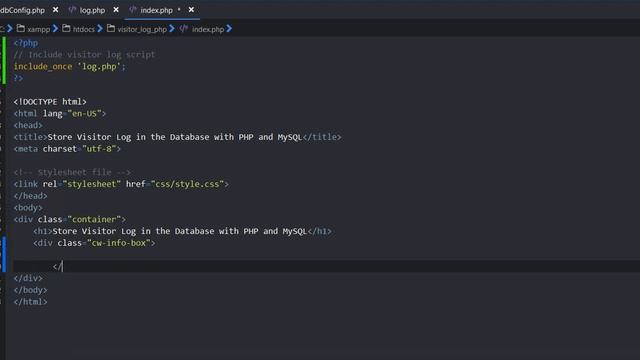Image resolution: width=640 pixels, height=360 pixels.
Task: Click the title tag line
Action: tap(178, 137)
